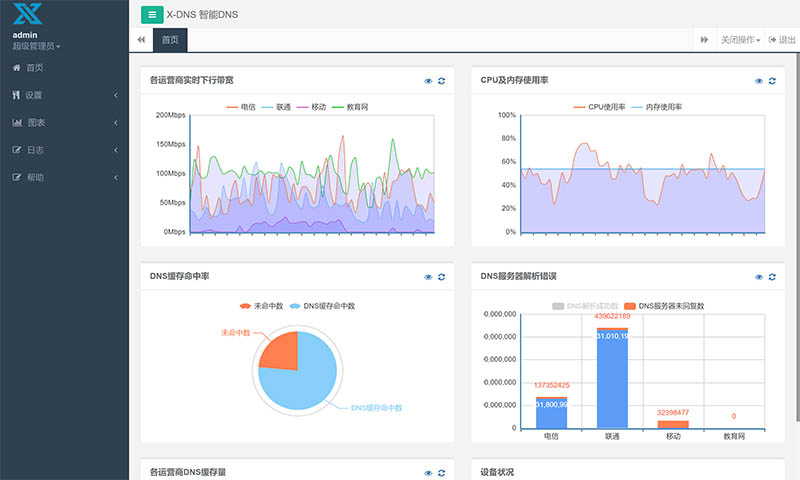Toggle visibility of the 各运营商实时下行带宽 bandwidth panel
Image resolution: width=800 pixels, height=480 pixels.
click(x=428, y=80)
